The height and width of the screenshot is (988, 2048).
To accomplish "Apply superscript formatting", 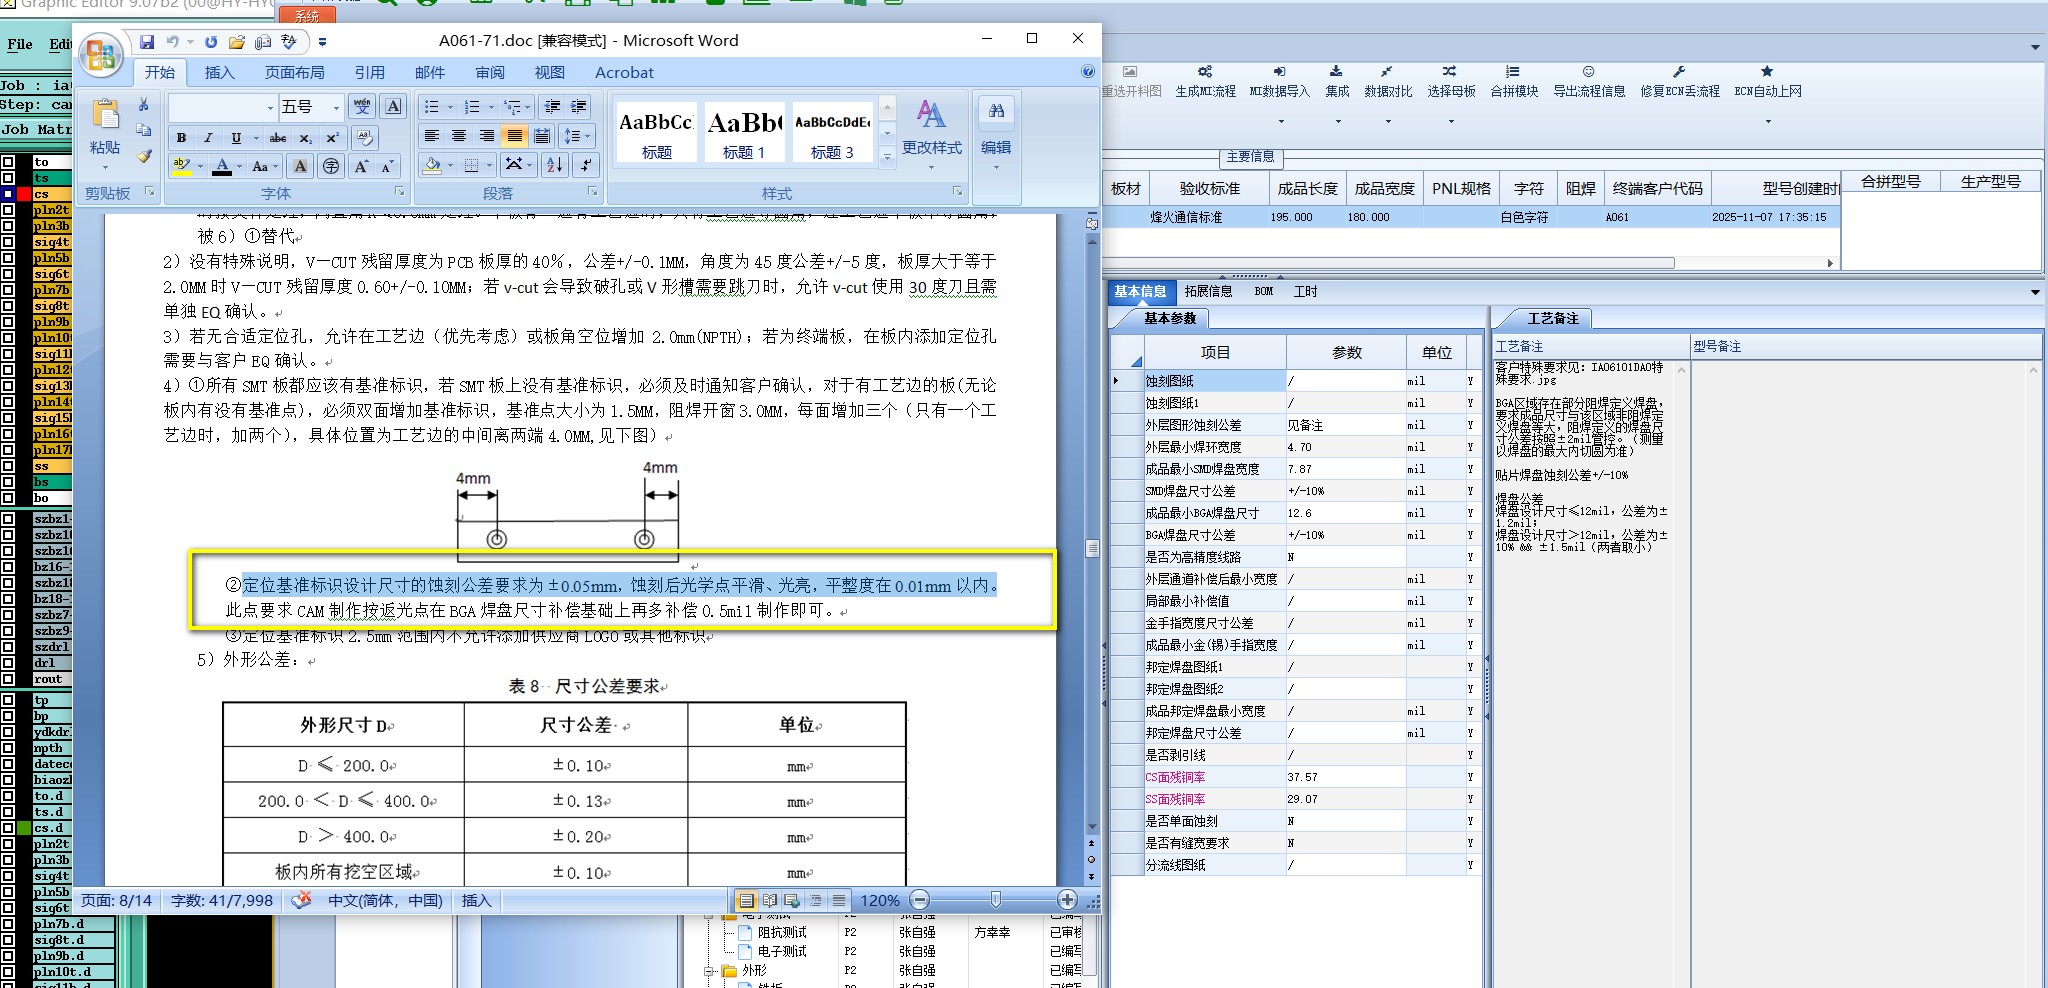I will 332,138.
